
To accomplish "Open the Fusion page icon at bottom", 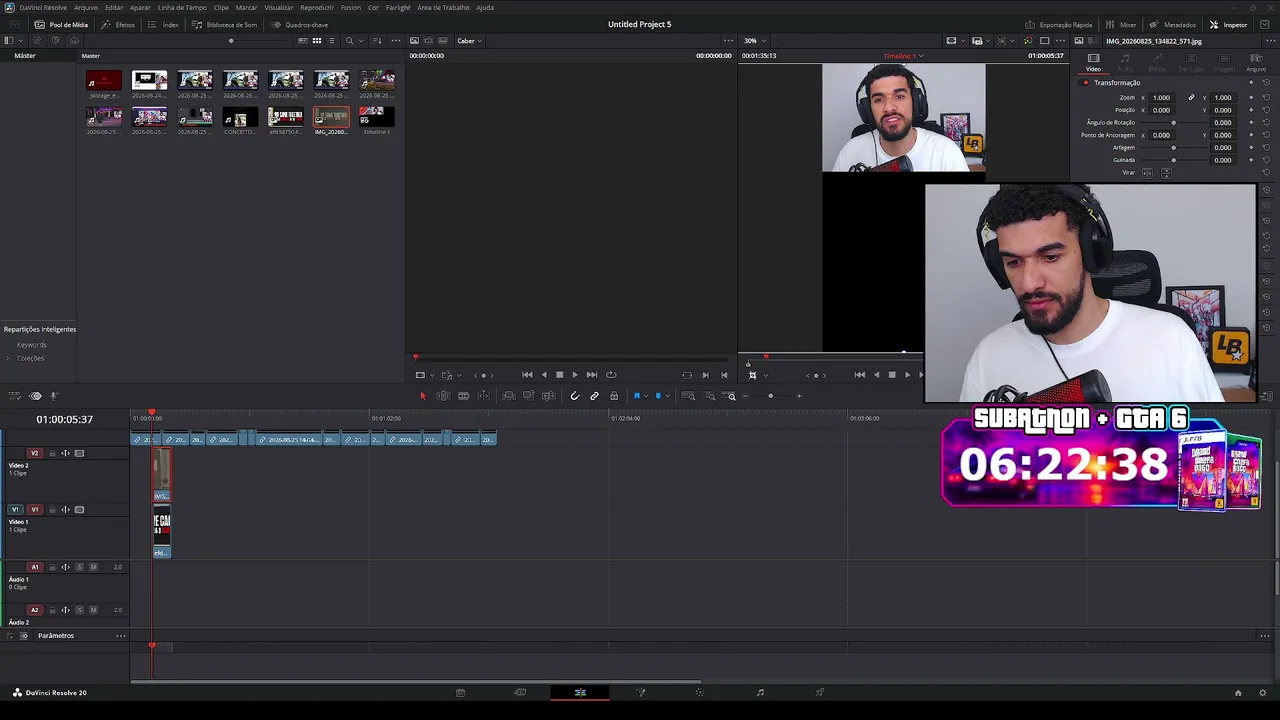I will pyautogui.click(x=641, y=692).
